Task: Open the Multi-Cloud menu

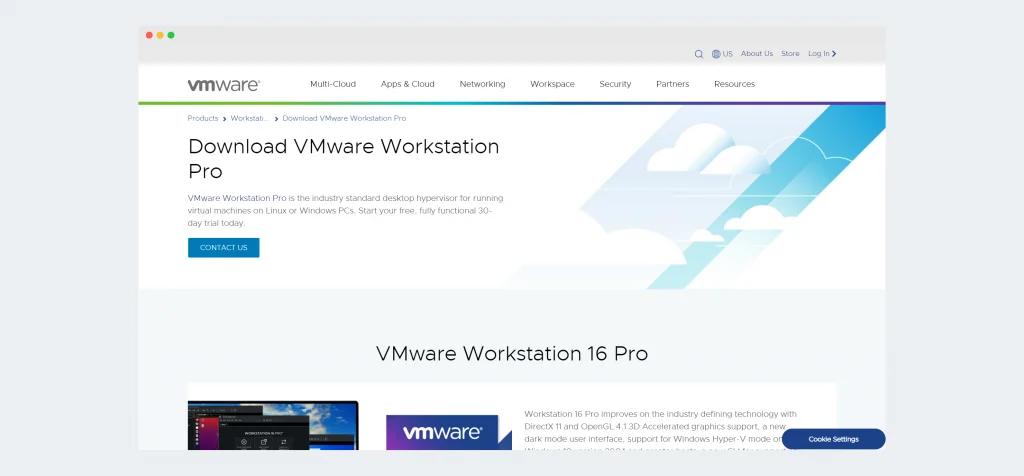Action: pyautogui.click(x=333, y=84)
